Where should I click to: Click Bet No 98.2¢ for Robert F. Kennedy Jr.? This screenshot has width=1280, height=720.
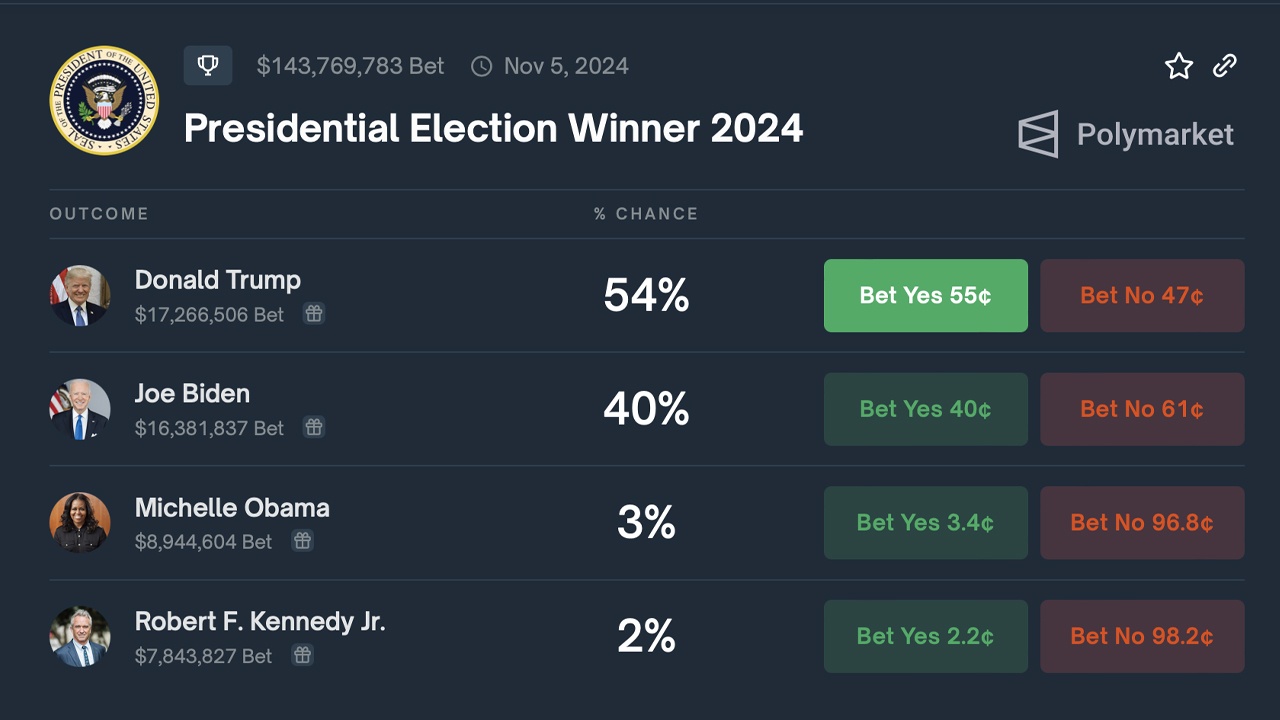click(x=1142, y=636)
